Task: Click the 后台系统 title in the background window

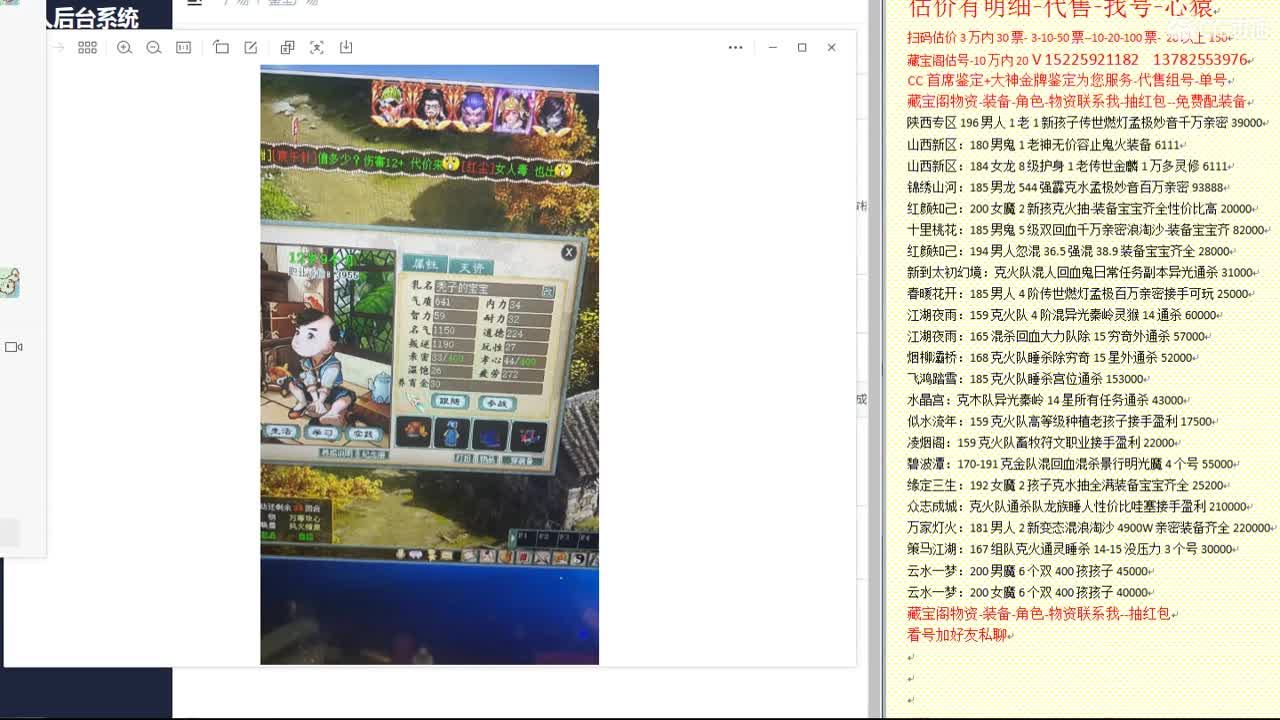Action: 94,17
